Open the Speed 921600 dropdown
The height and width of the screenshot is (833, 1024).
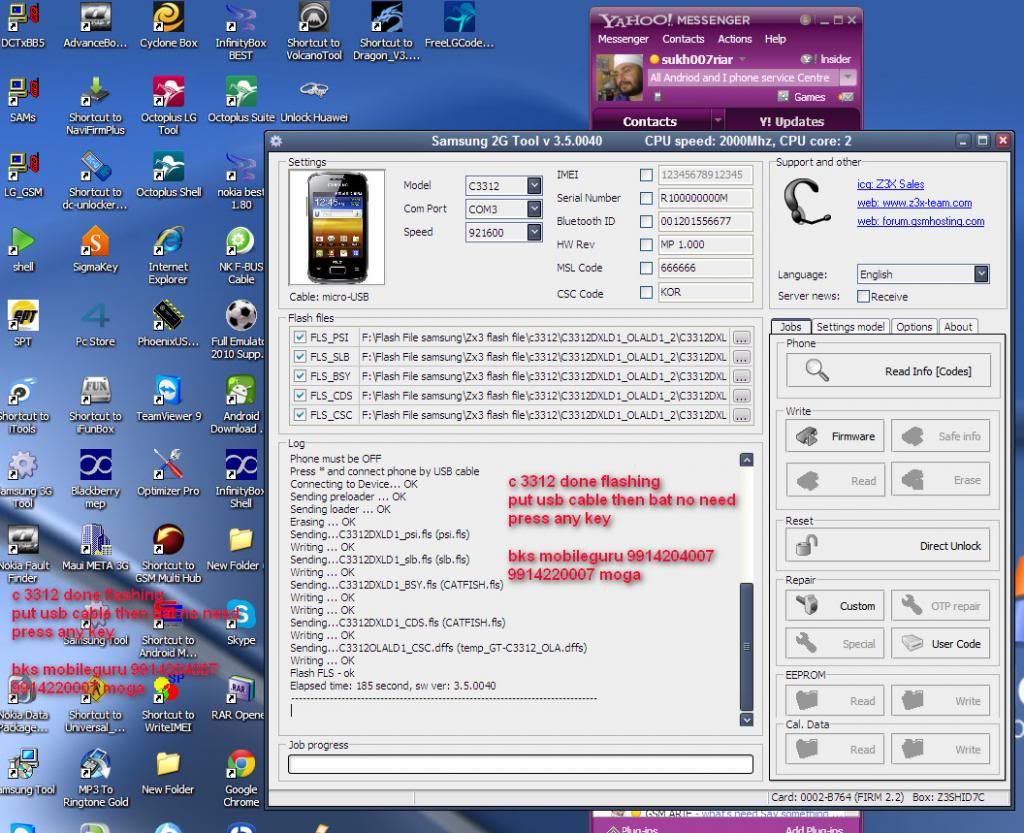pos(534,232)
